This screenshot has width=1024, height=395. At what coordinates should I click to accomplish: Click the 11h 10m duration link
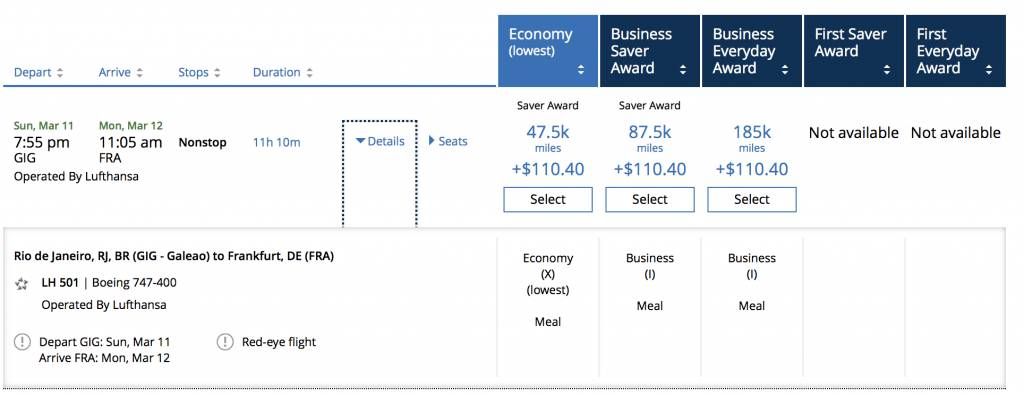(x=277, y=142)
